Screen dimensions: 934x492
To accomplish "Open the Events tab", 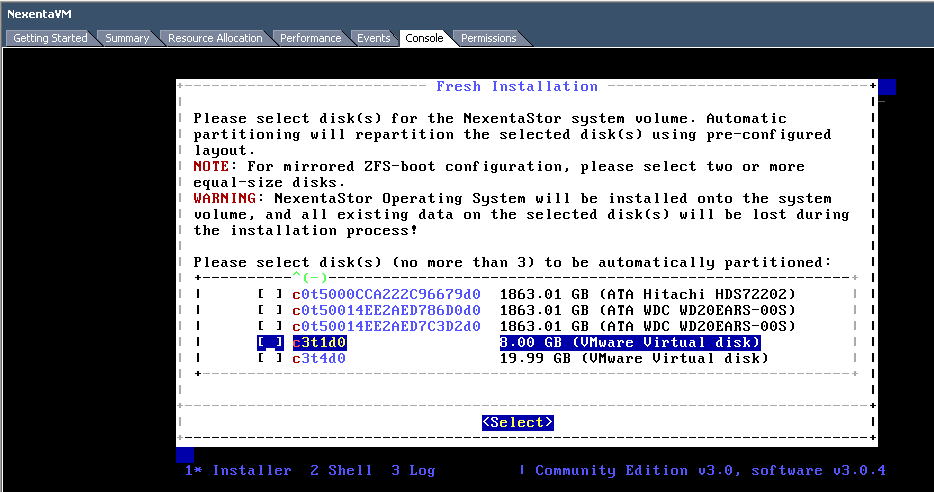I will (373, 38).
